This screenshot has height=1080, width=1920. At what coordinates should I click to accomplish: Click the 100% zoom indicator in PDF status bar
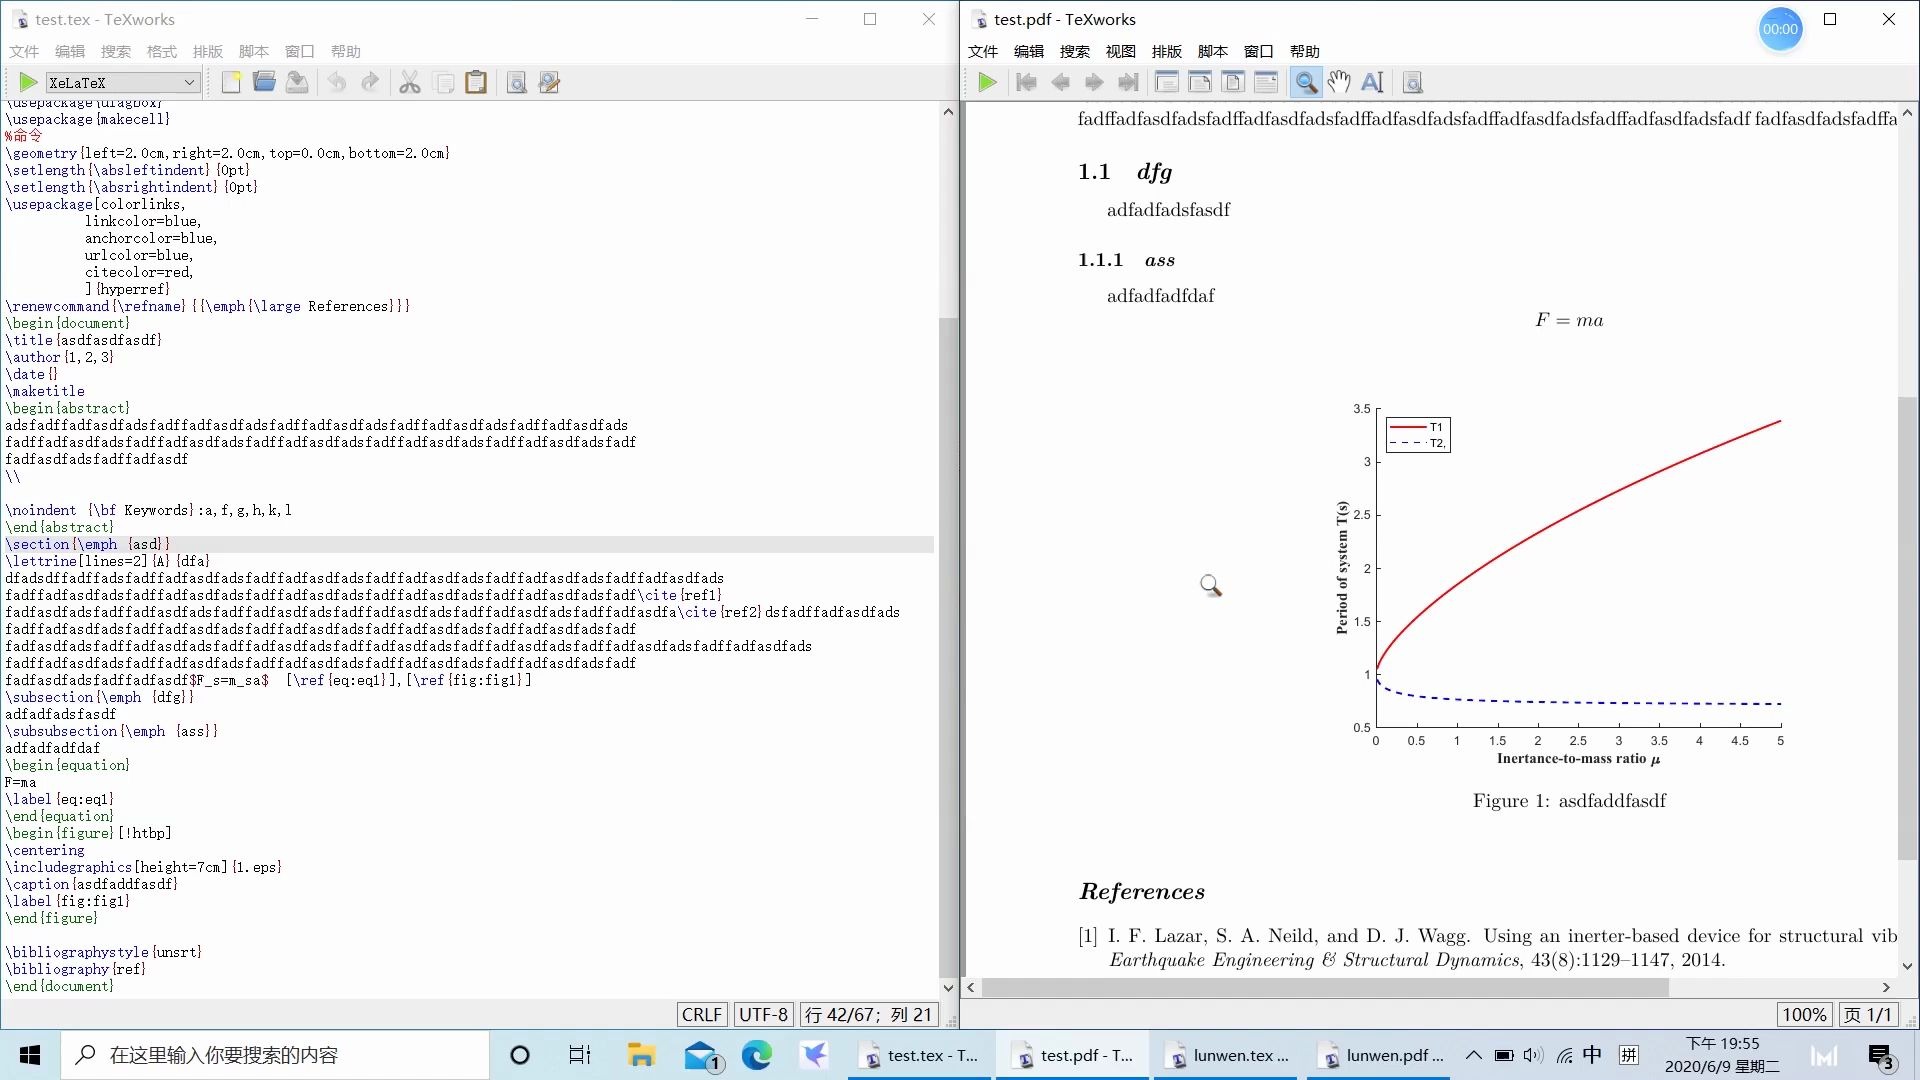(x=1804, y=1015)
